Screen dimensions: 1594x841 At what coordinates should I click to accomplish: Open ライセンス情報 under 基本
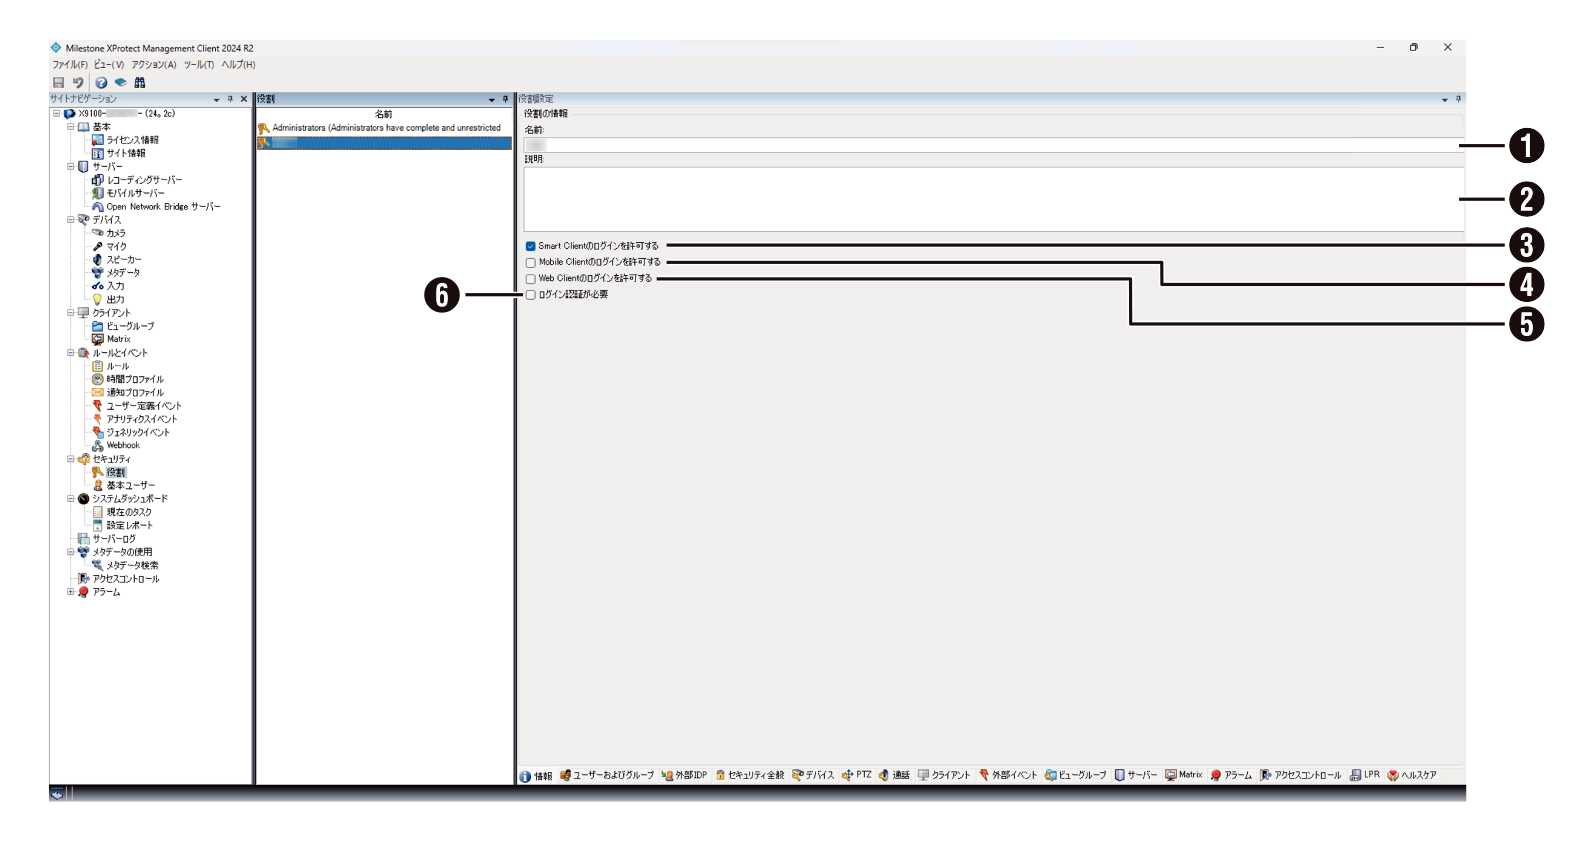pos(132,140)
